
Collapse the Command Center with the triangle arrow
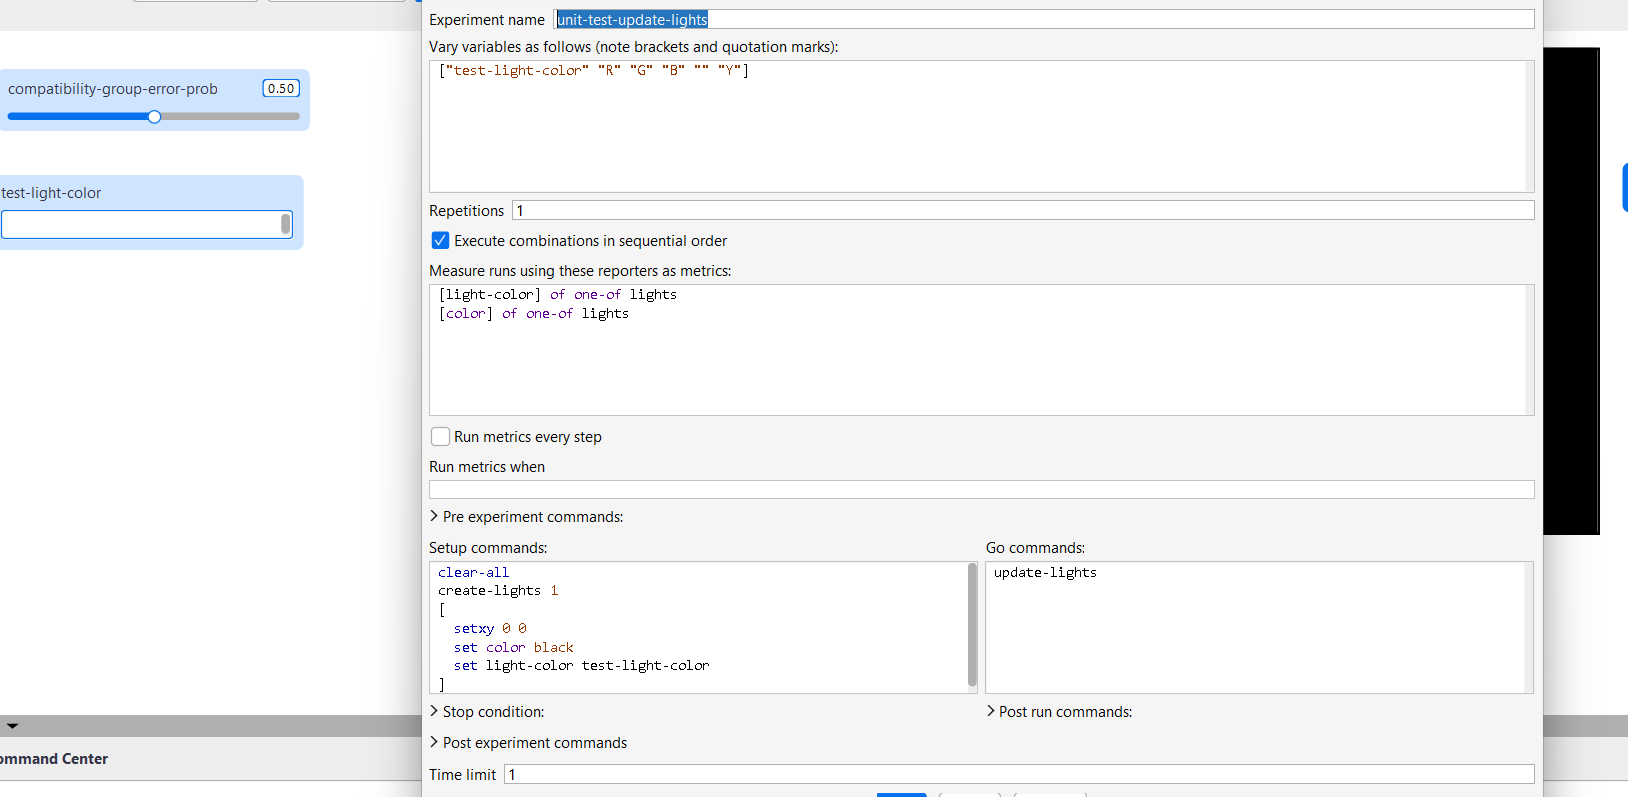[x=12, y=726]
